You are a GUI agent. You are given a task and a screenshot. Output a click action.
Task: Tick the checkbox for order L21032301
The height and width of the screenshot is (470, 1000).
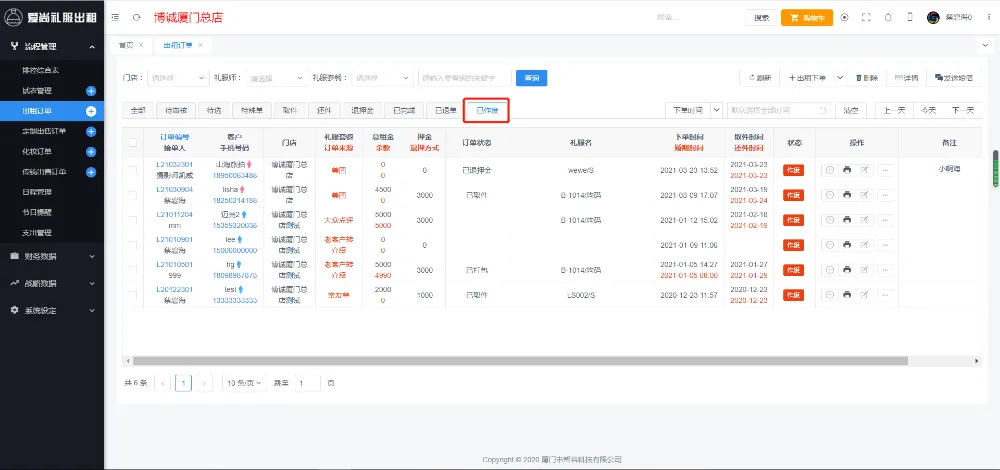coord(133,170)
